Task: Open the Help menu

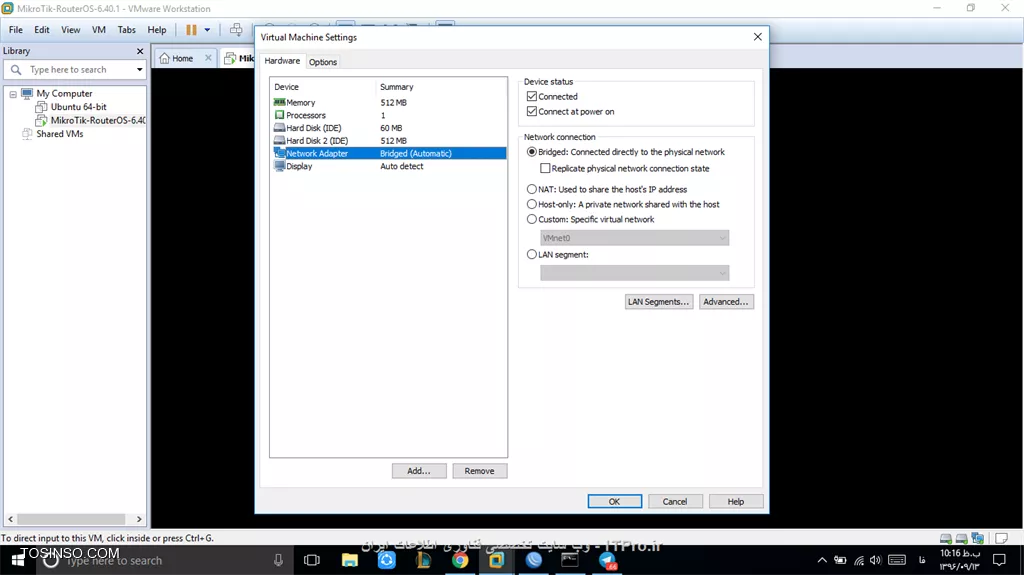Action: 157,30
